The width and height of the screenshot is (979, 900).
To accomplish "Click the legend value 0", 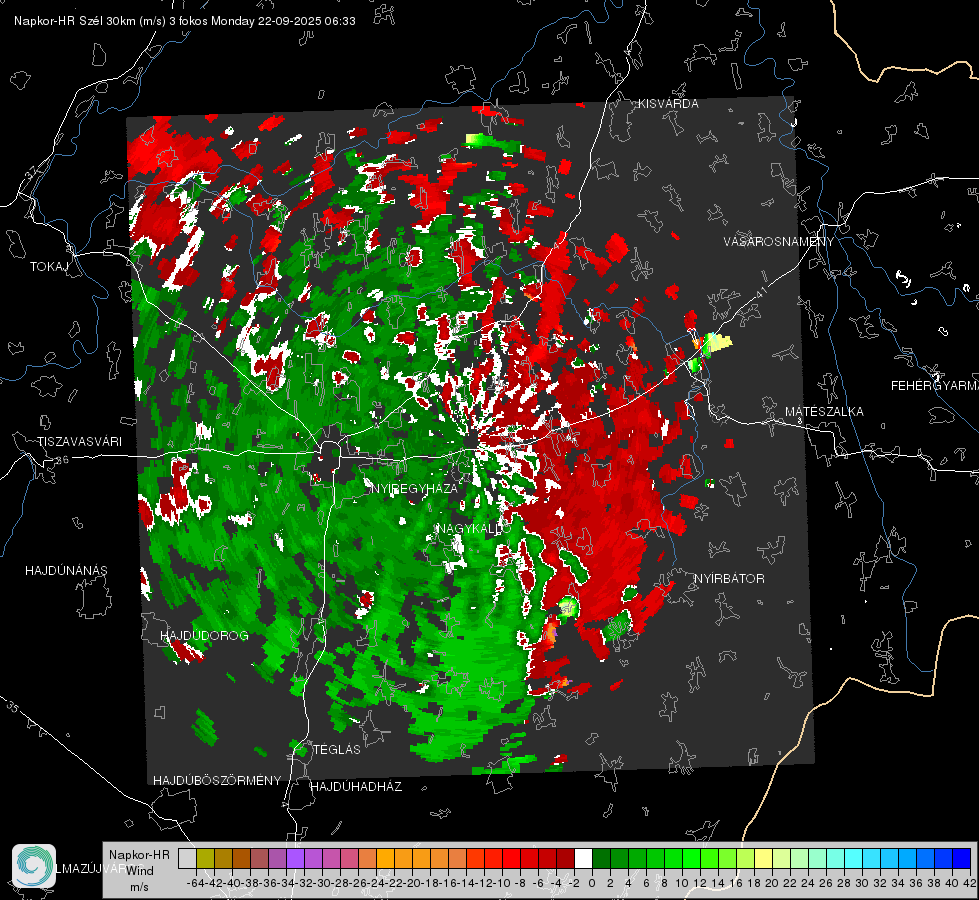I will [592, 883].
